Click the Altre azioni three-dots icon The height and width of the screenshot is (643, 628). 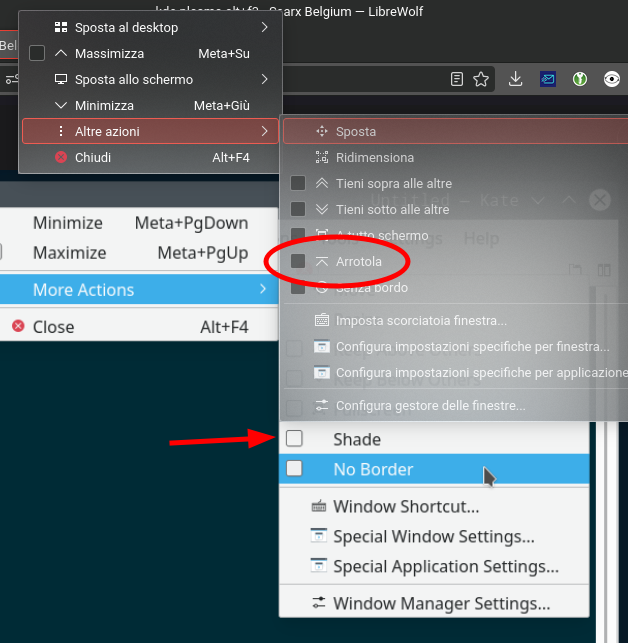[x=61, y=131]
